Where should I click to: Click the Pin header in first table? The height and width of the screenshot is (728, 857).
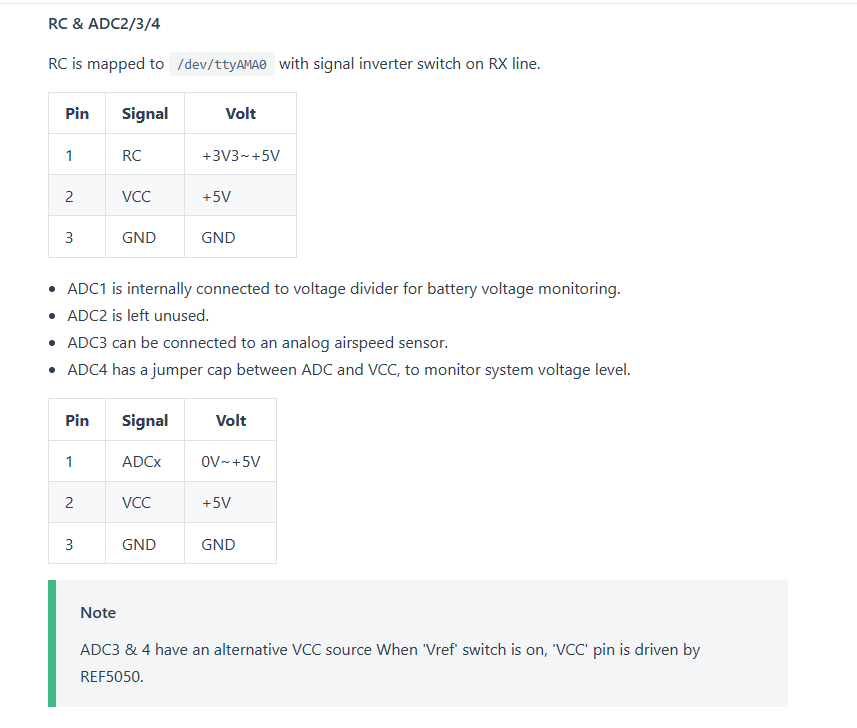click(x=77, y=113)
